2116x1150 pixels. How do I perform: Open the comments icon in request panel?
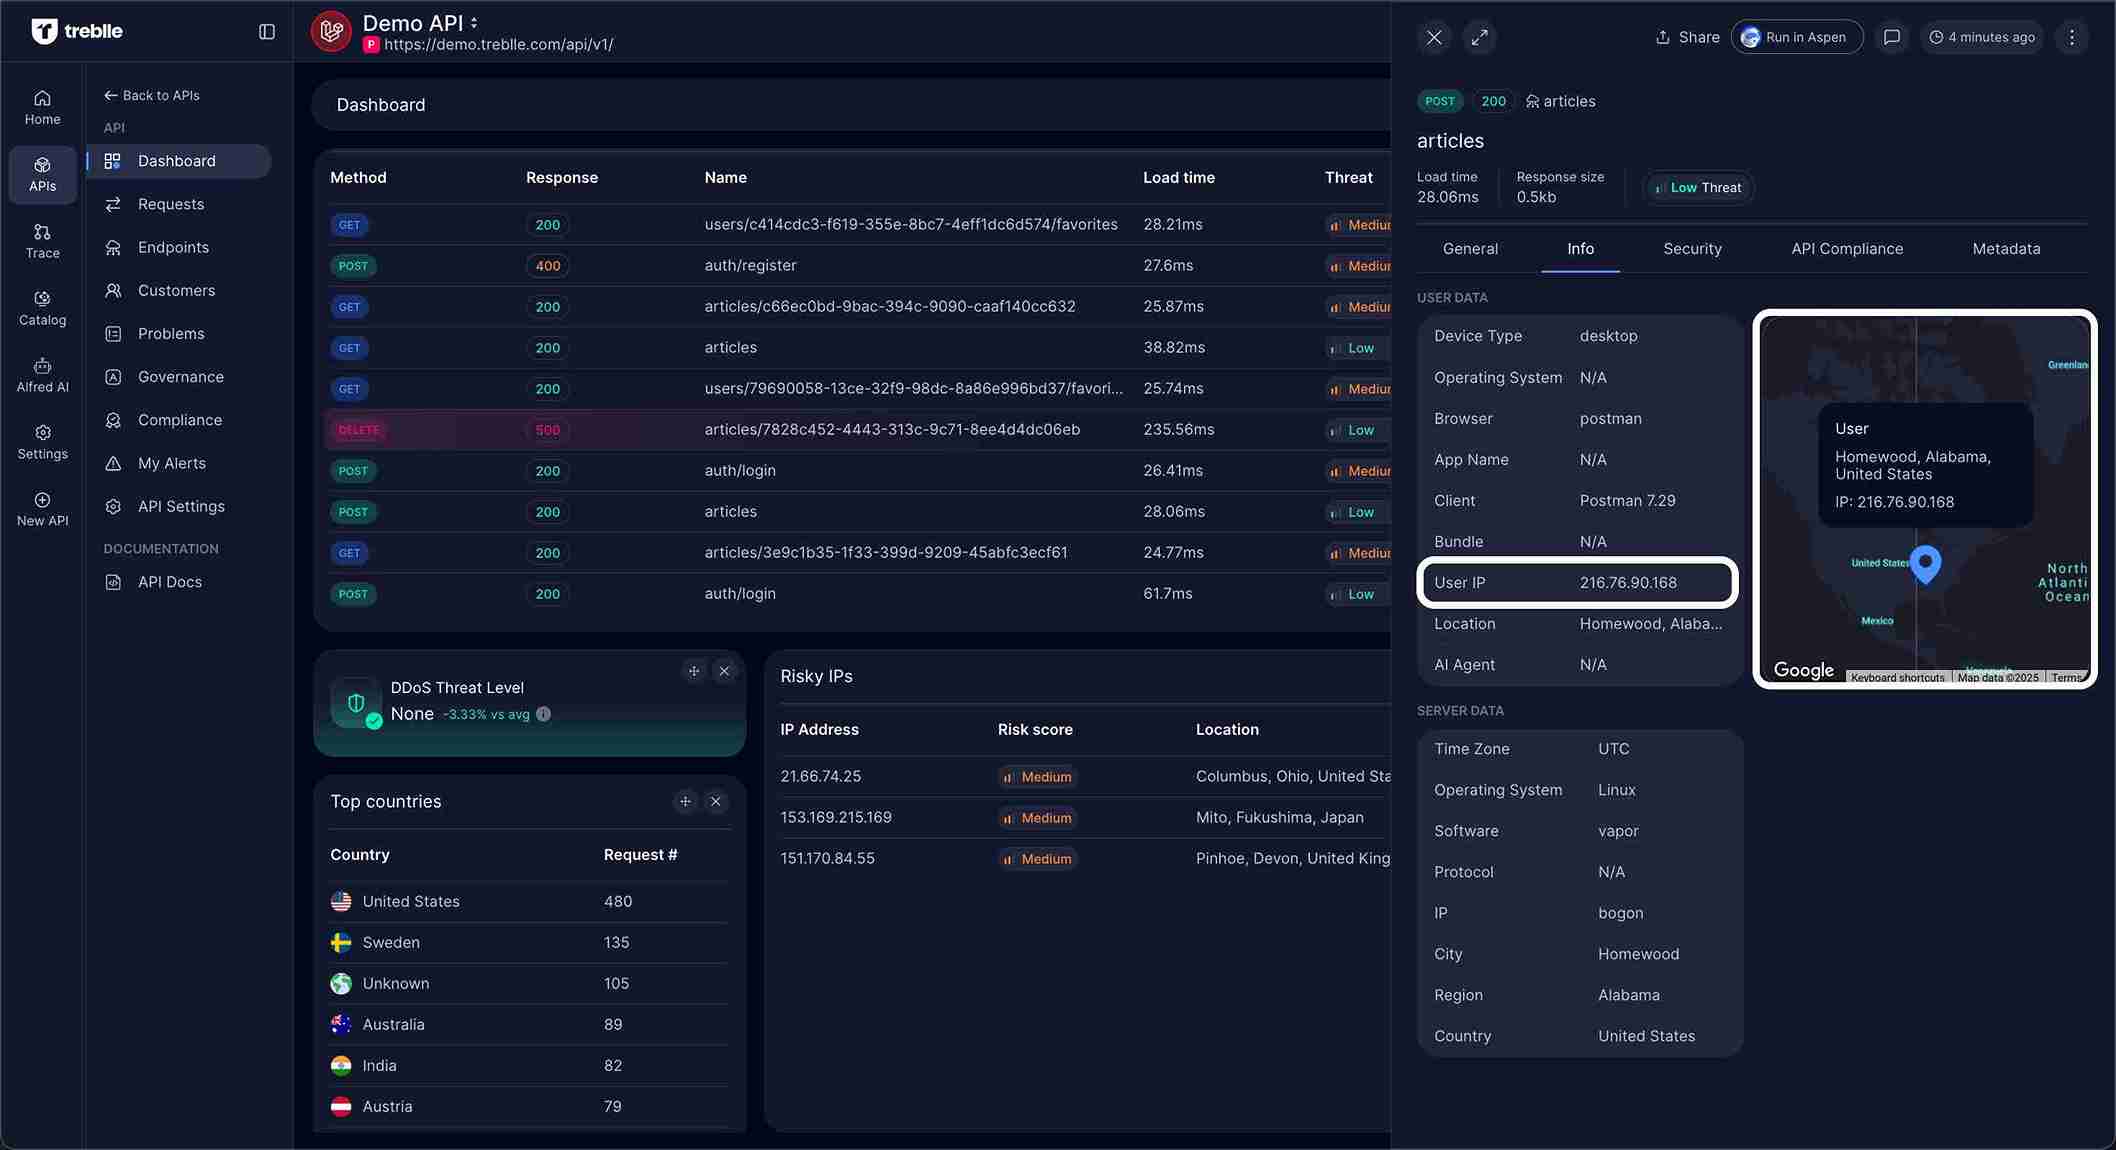coord(1891,37)
